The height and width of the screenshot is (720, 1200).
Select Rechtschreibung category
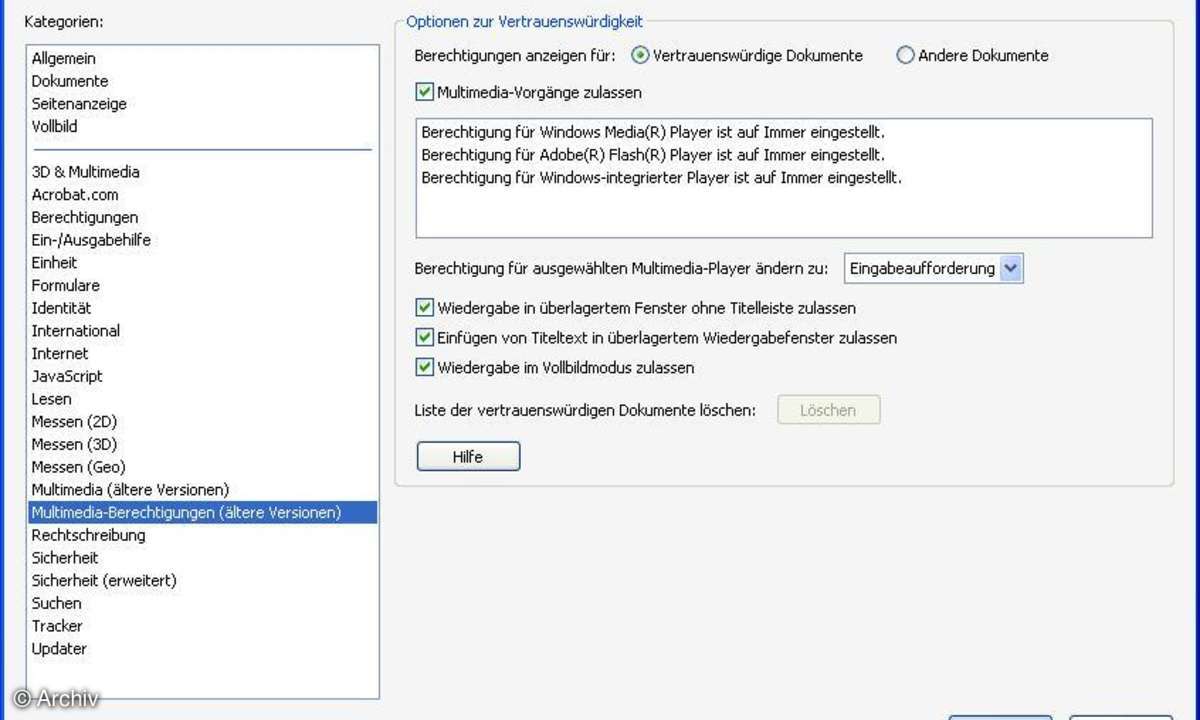88,535
